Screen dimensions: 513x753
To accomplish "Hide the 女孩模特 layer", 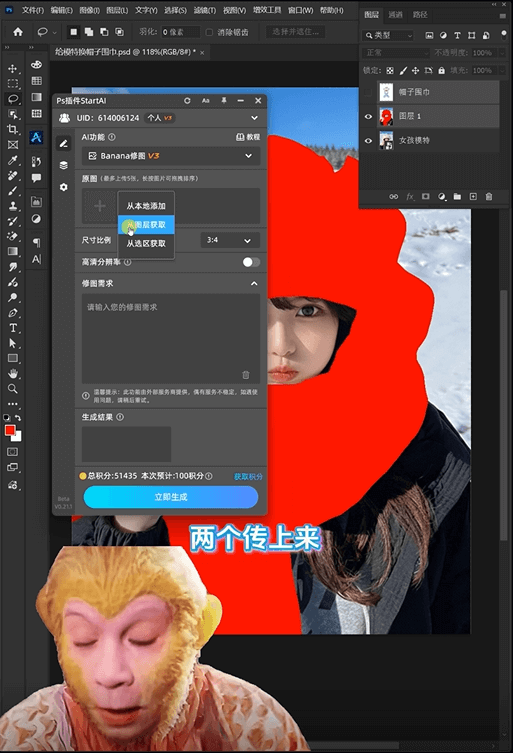I will click(368, 141).
